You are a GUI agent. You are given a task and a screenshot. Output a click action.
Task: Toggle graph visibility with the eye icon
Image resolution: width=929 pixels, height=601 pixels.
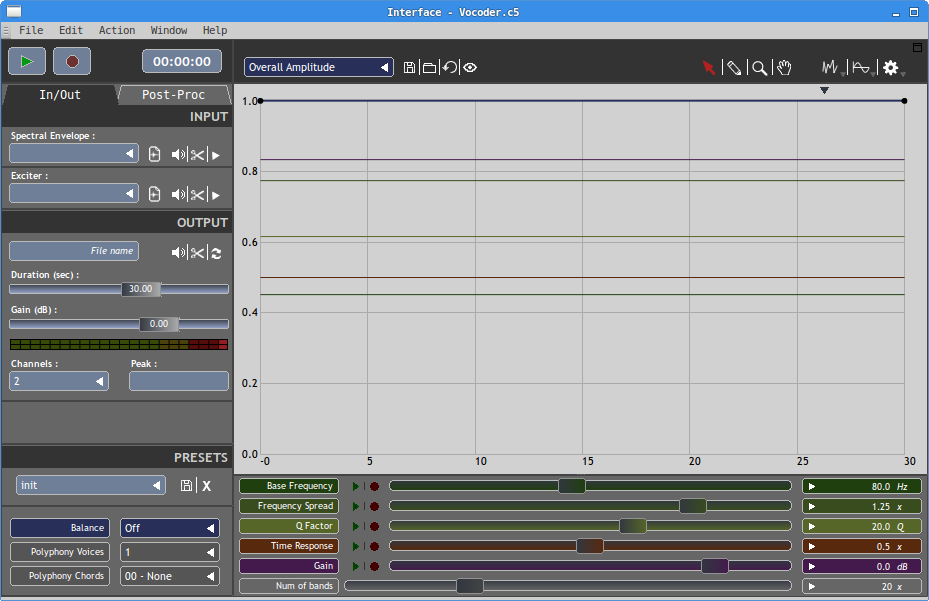[x=470, y=68]
